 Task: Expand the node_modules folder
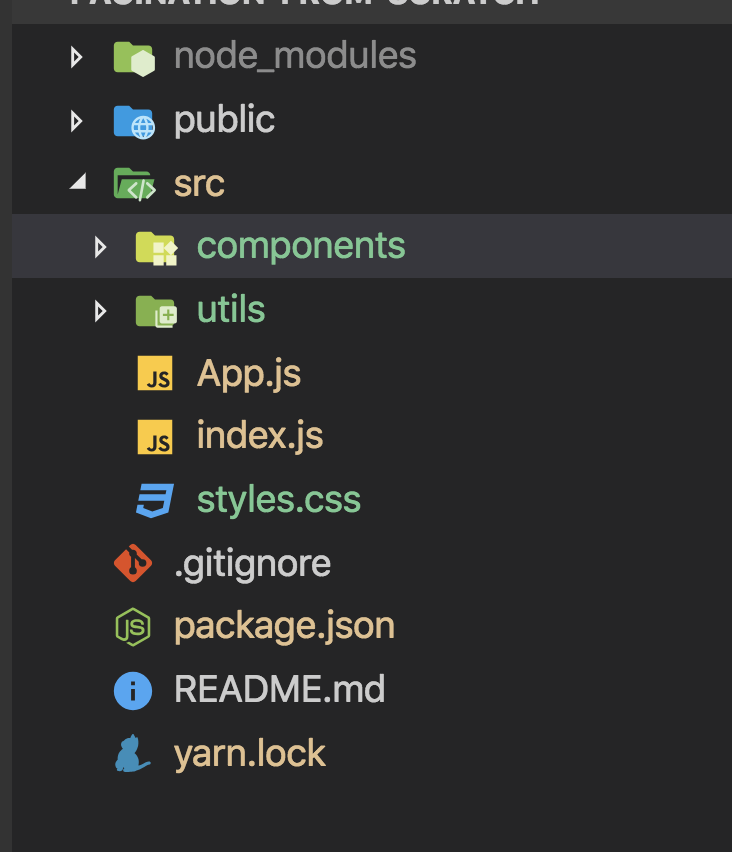78,56
